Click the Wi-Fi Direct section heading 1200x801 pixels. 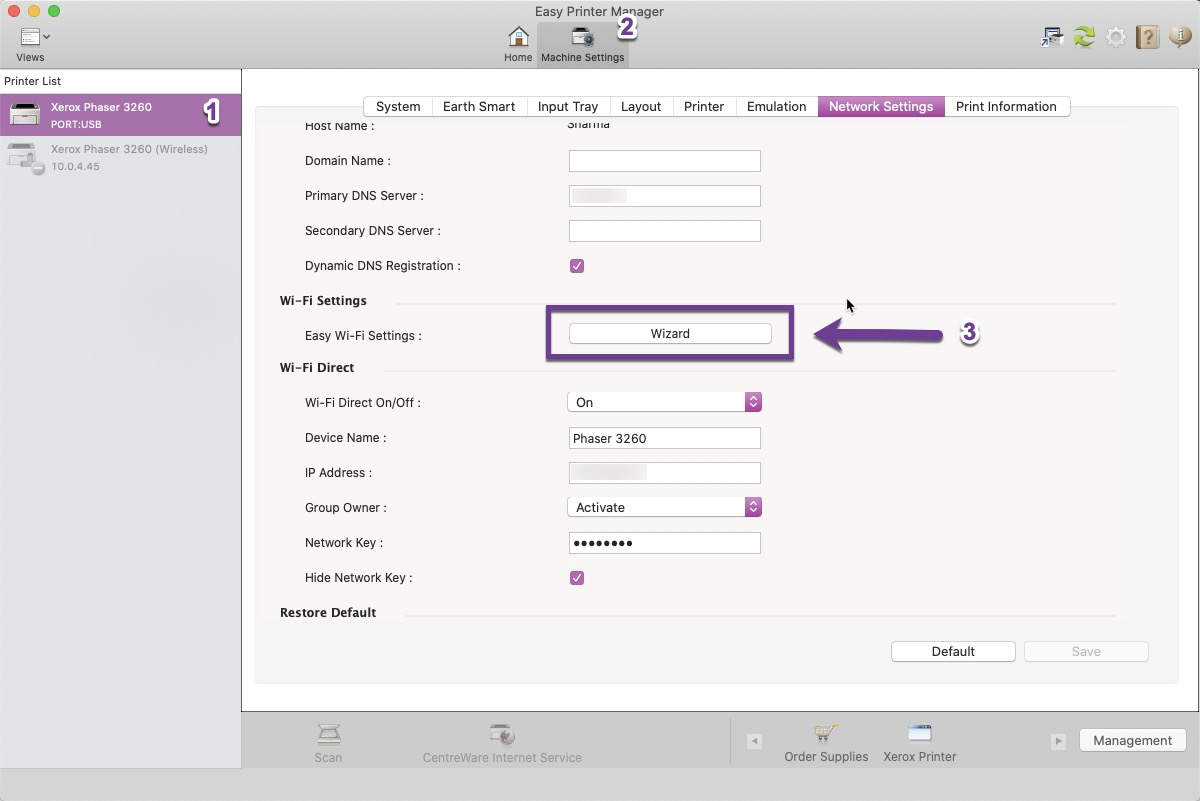(x=317, y=367)
